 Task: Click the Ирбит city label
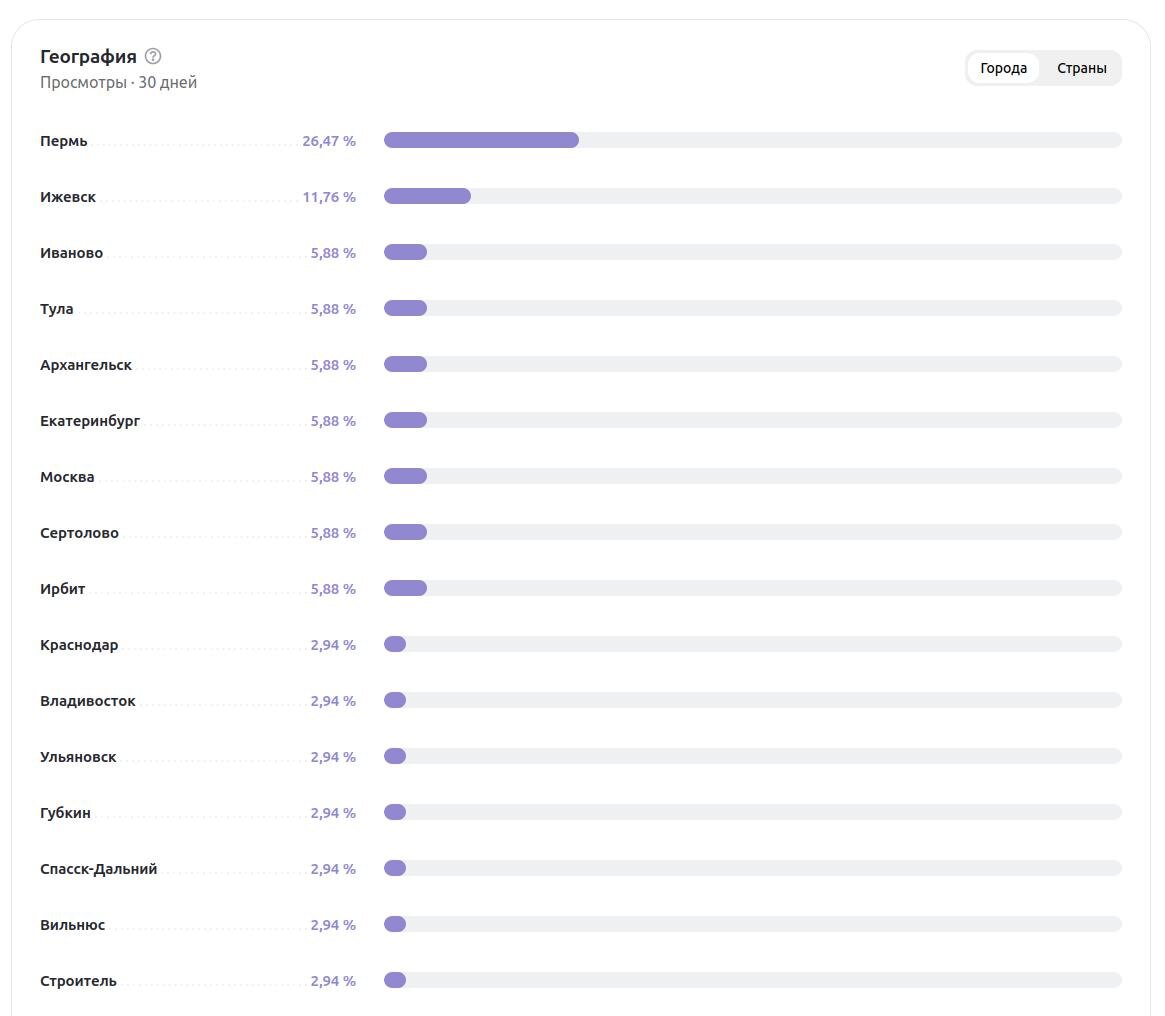coord(62,589)
